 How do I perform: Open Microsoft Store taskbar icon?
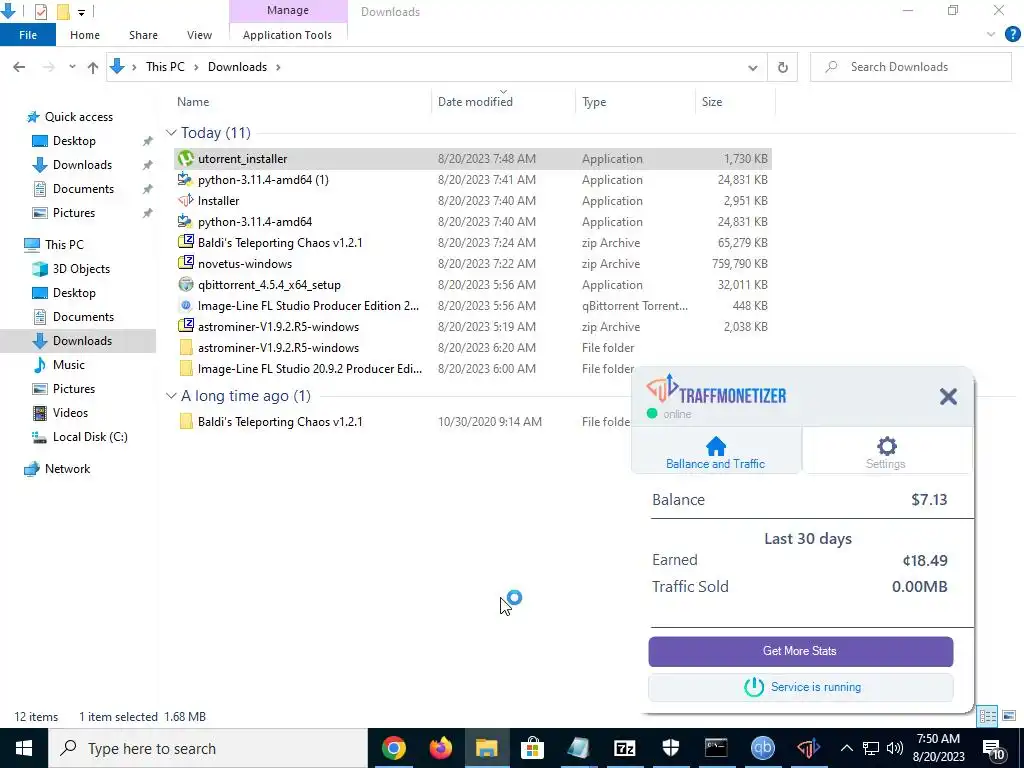533,748
